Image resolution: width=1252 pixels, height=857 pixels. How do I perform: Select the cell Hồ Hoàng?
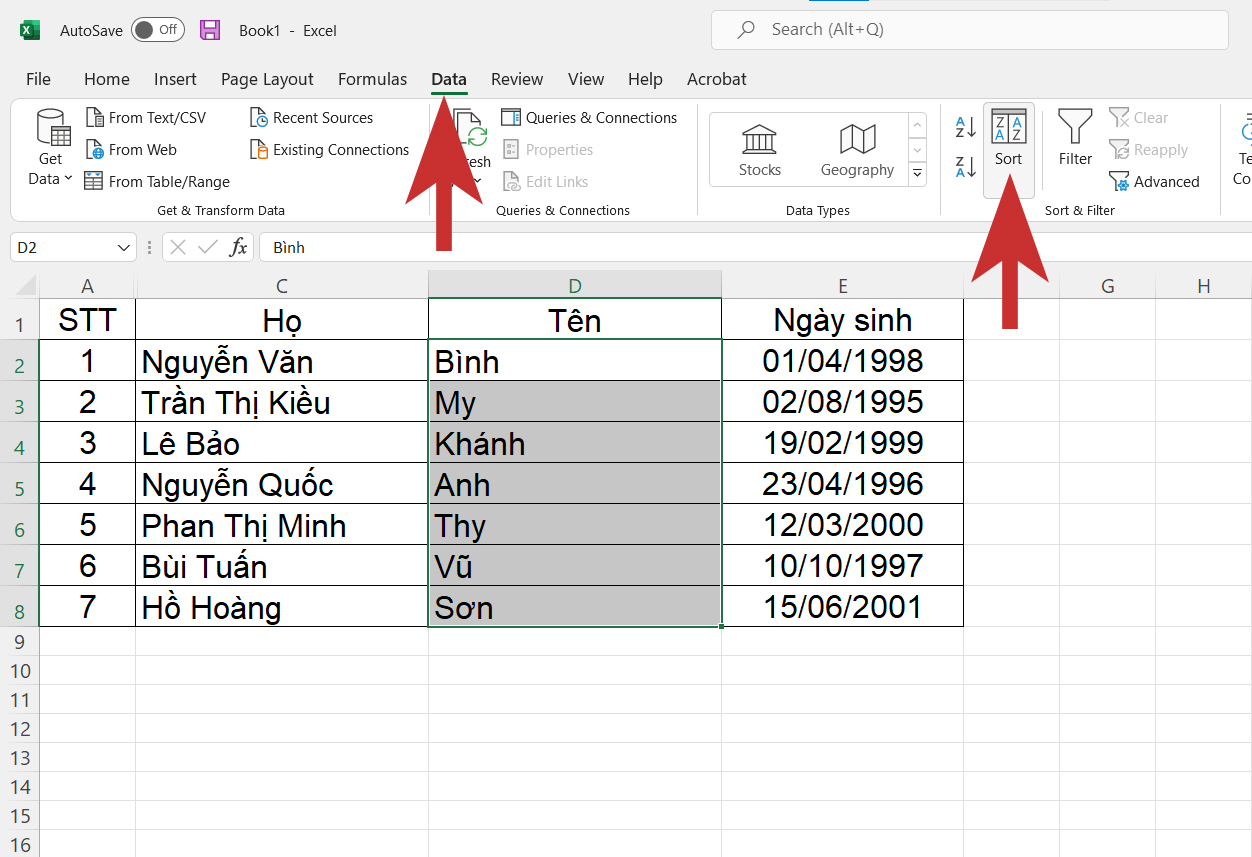tap(282, 606)
